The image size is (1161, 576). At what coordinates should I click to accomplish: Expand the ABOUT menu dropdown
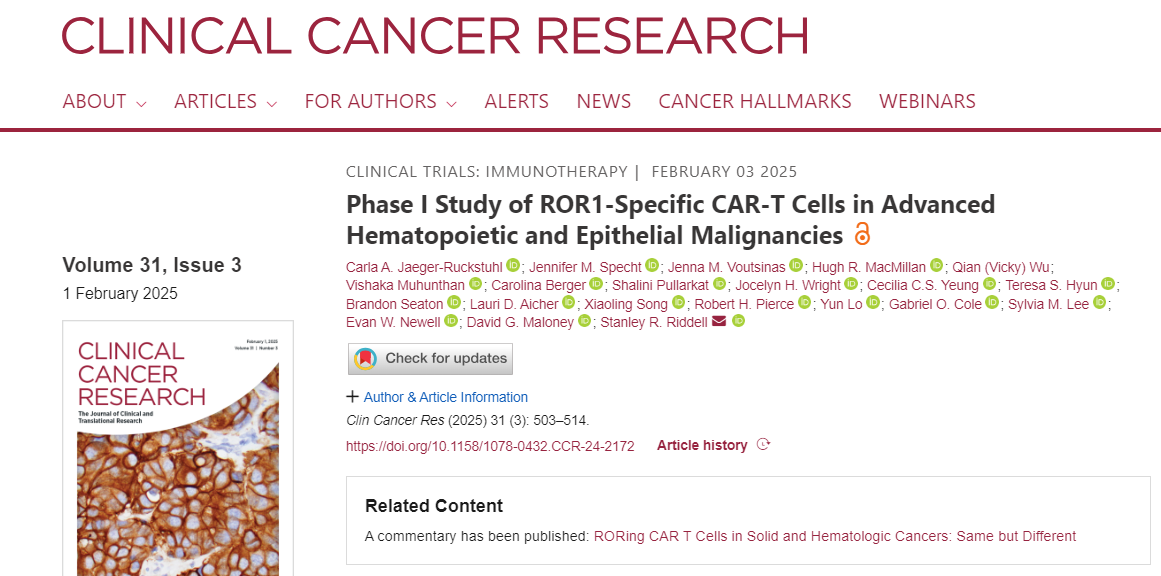pos(104,101)
